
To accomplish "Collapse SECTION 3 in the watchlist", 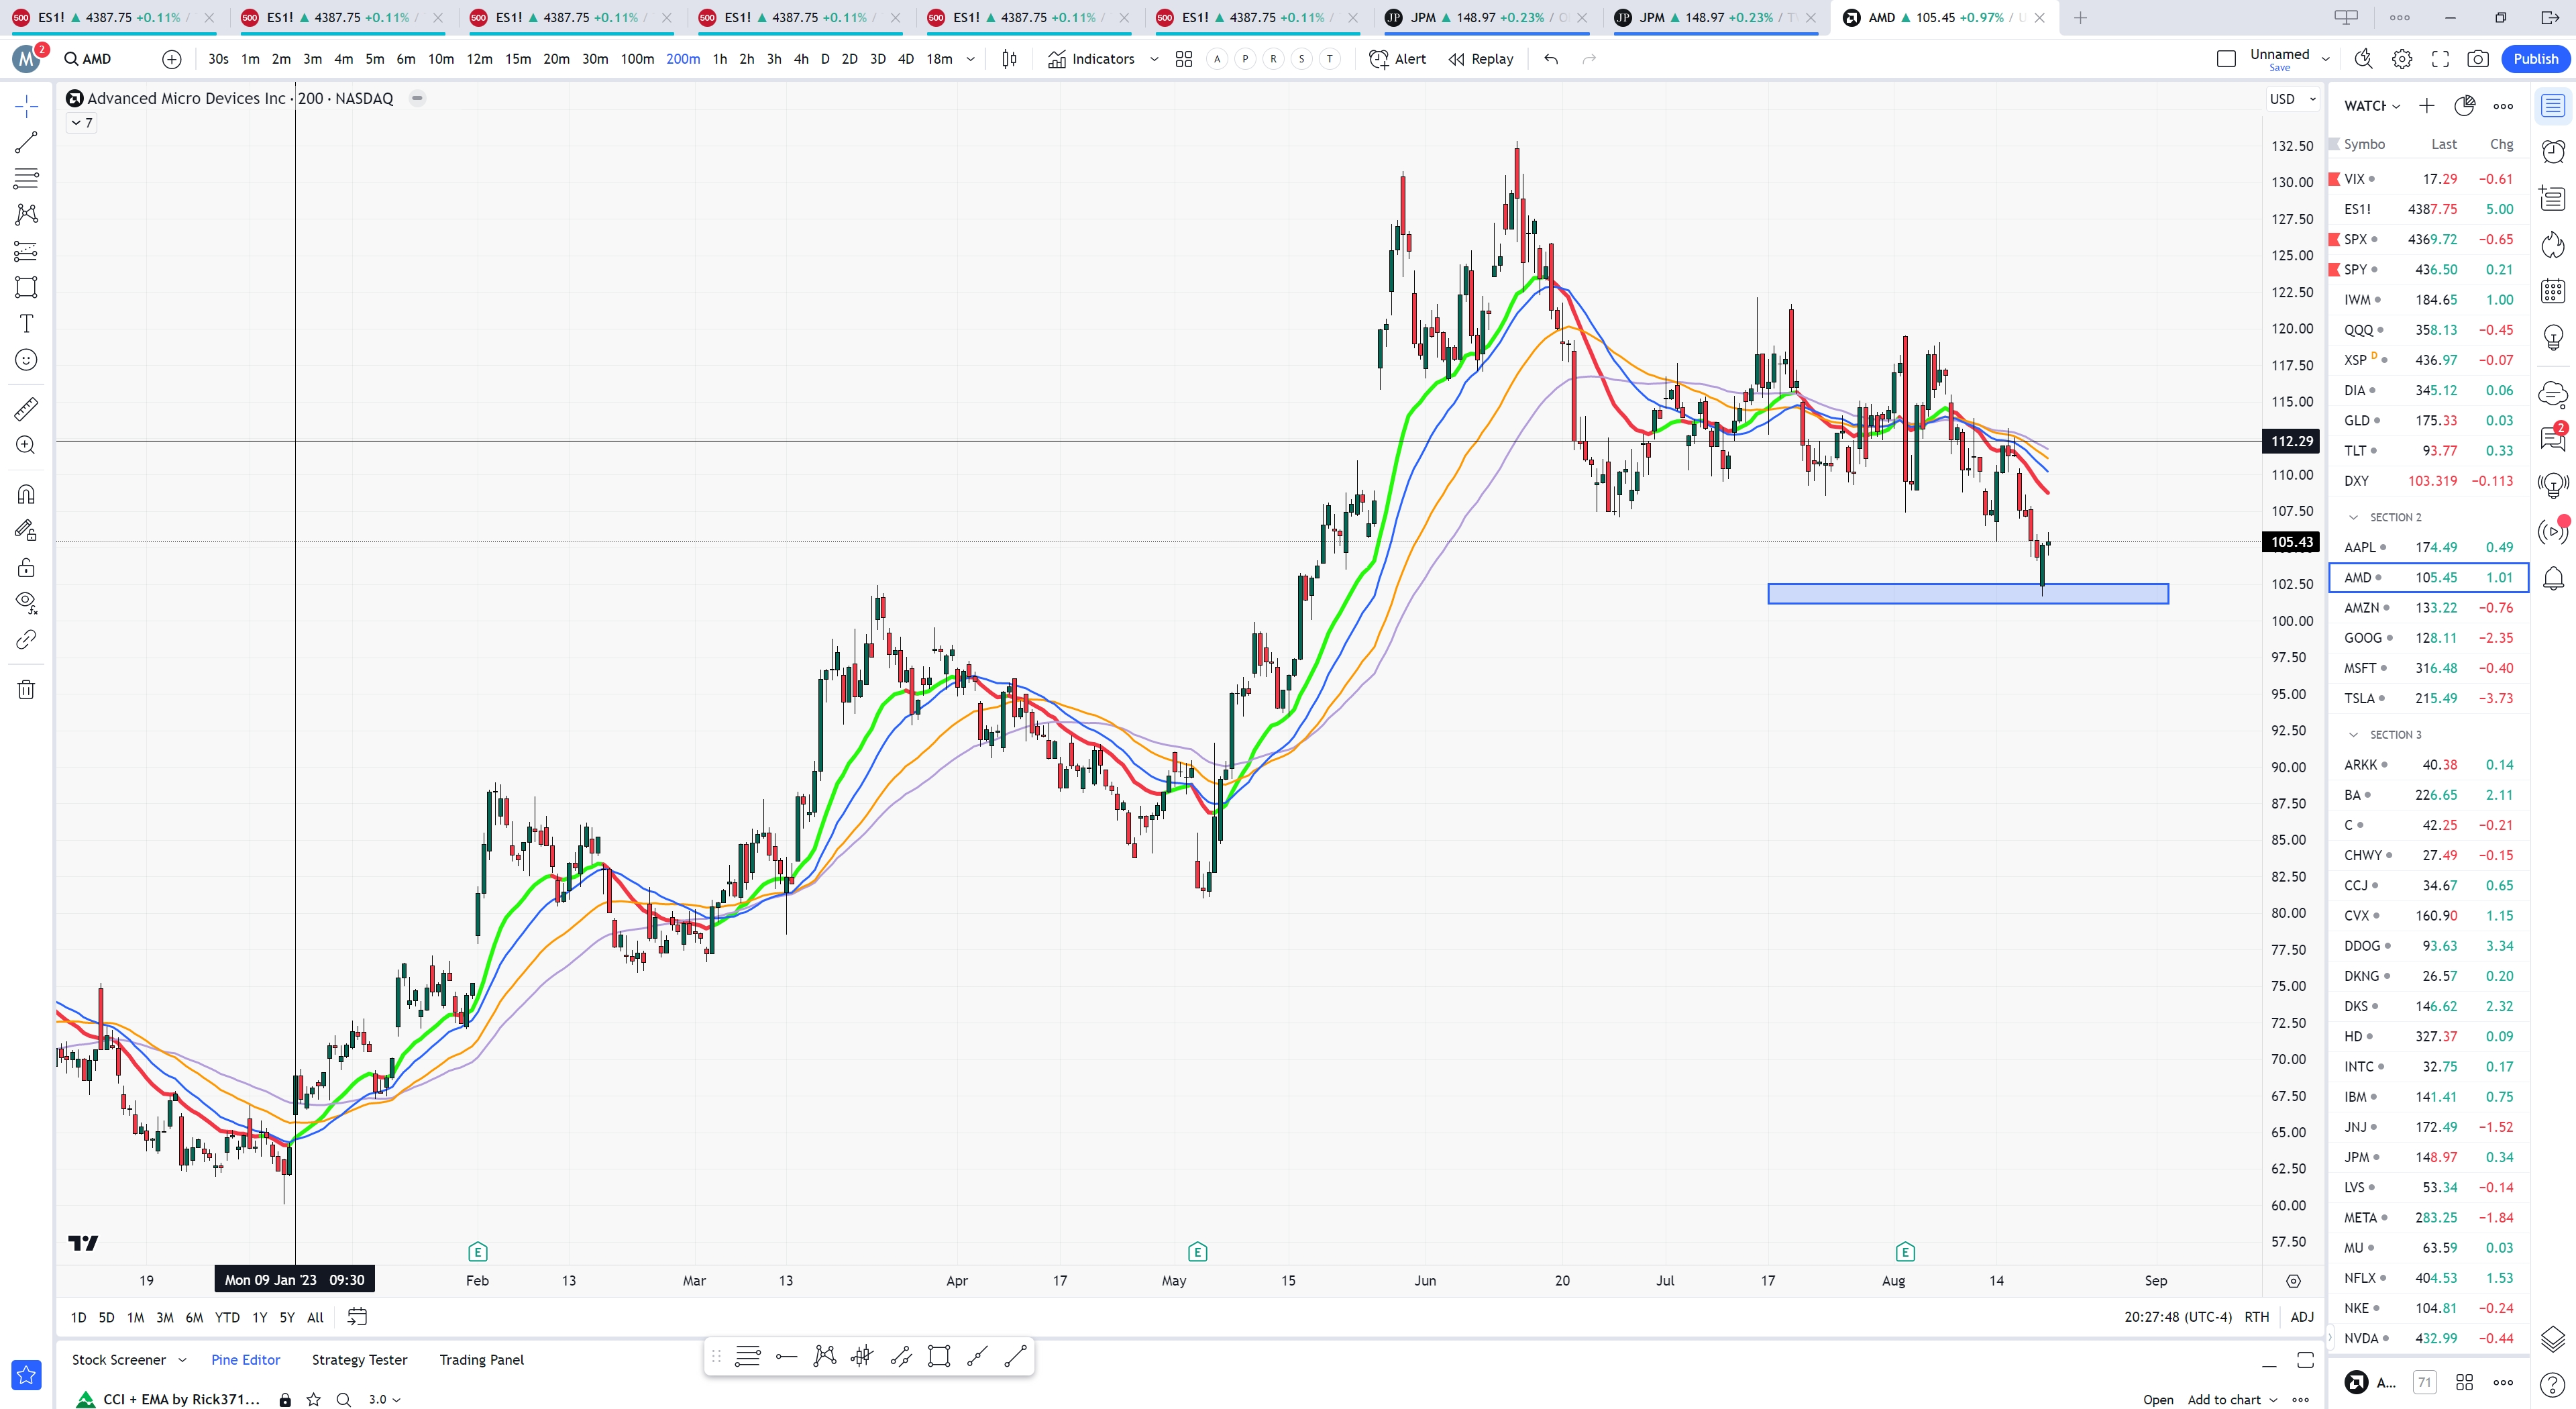I will click(2353, 735).
